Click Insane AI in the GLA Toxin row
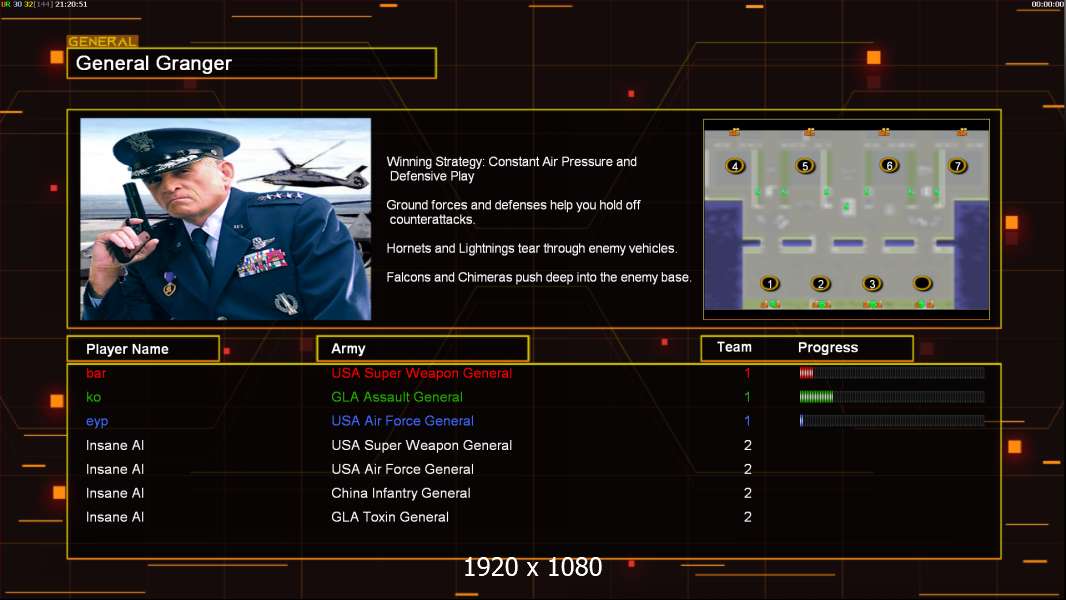 115,516
